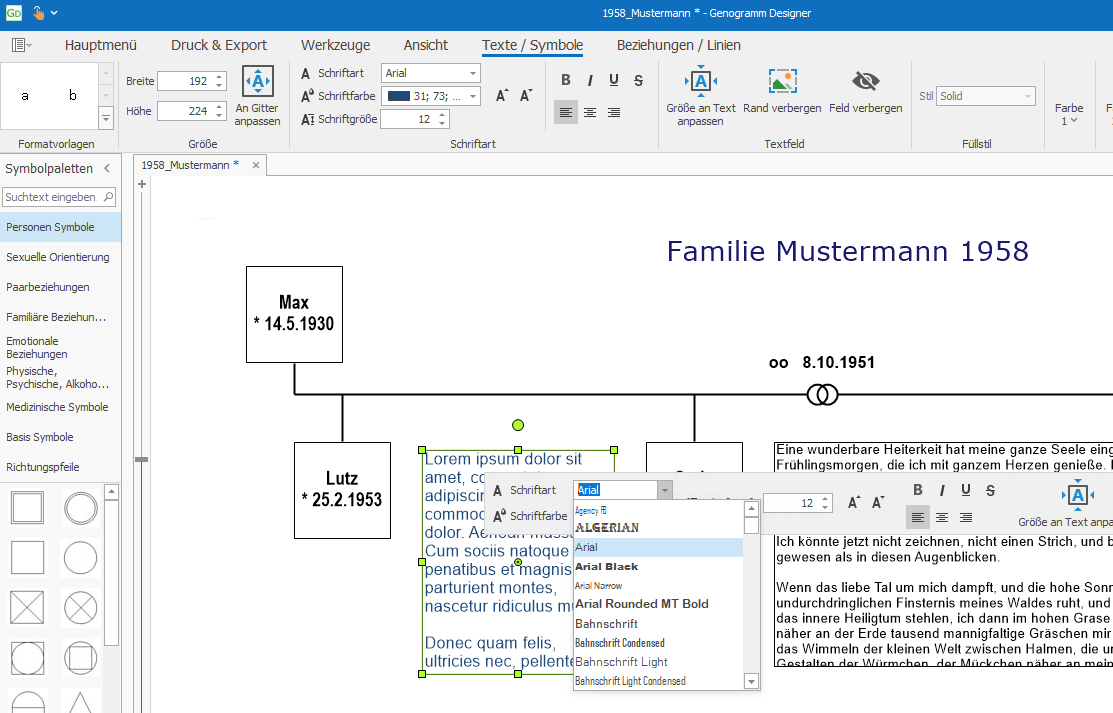Toggle 'Feld verbergen' eye icon

coord(865,82)
